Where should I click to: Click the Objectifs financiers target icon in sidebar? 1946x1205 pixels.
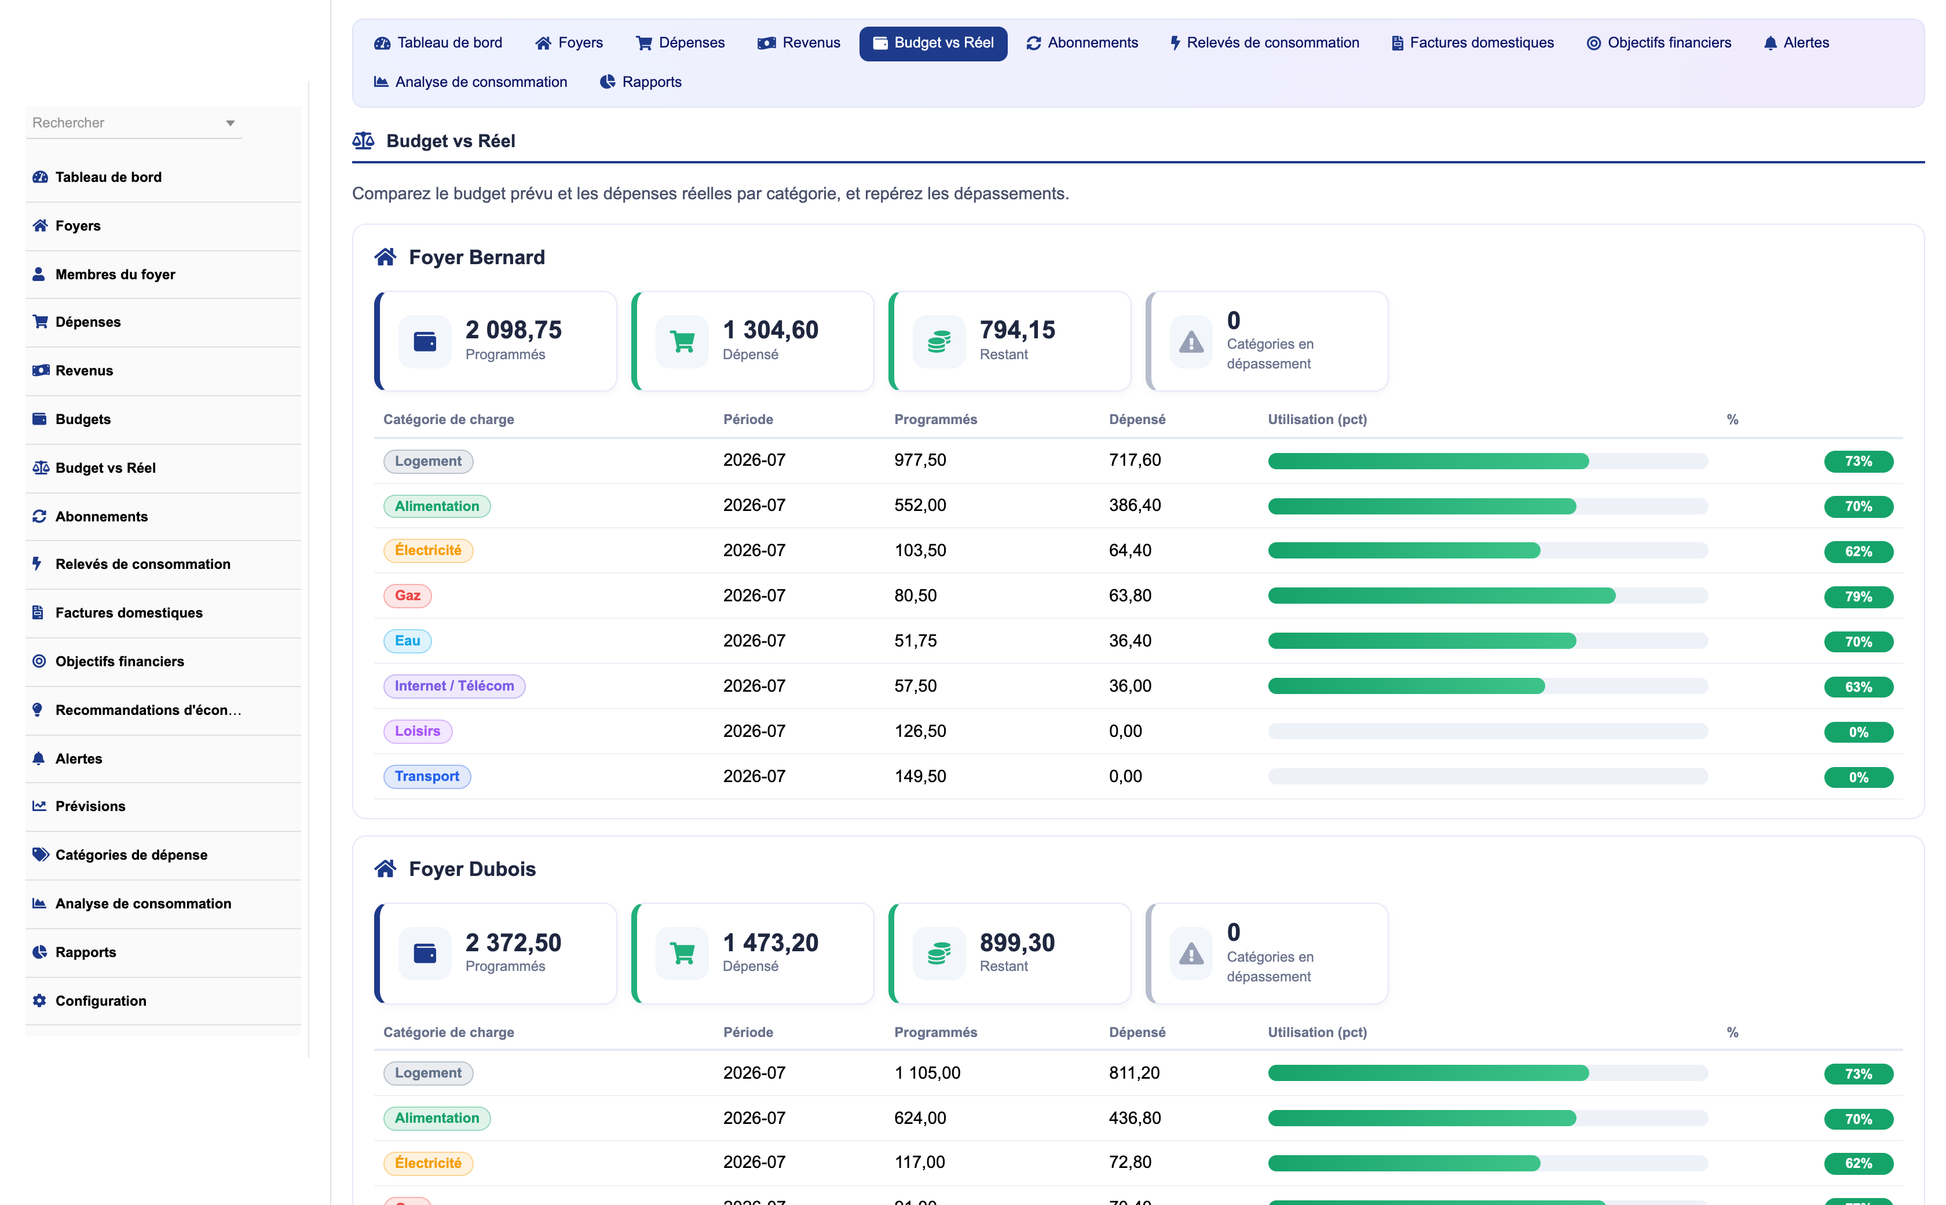tap(40, 662)
